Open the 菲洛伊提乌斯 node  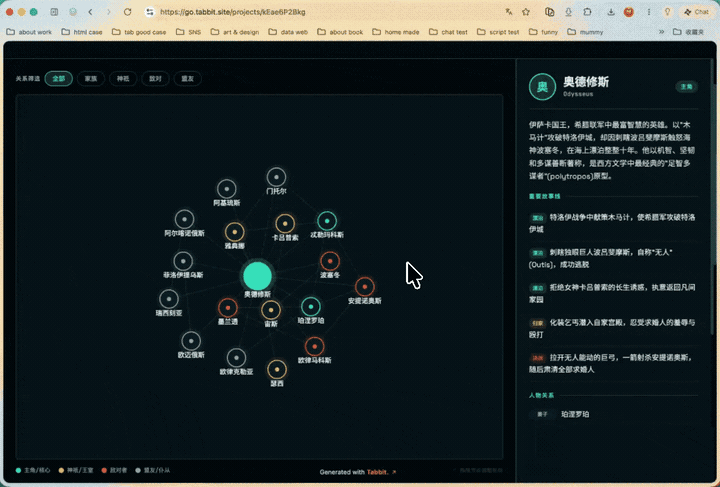point(183,261)
